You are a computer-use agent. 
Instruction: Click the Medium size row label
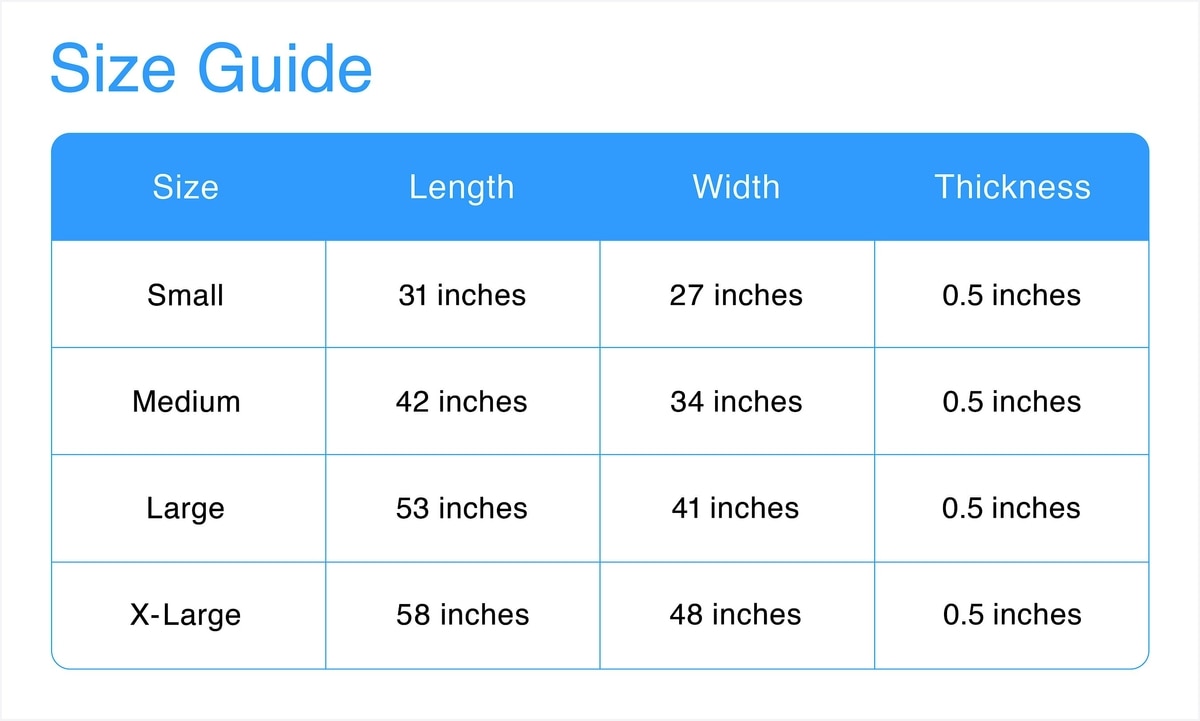(186, 402)
